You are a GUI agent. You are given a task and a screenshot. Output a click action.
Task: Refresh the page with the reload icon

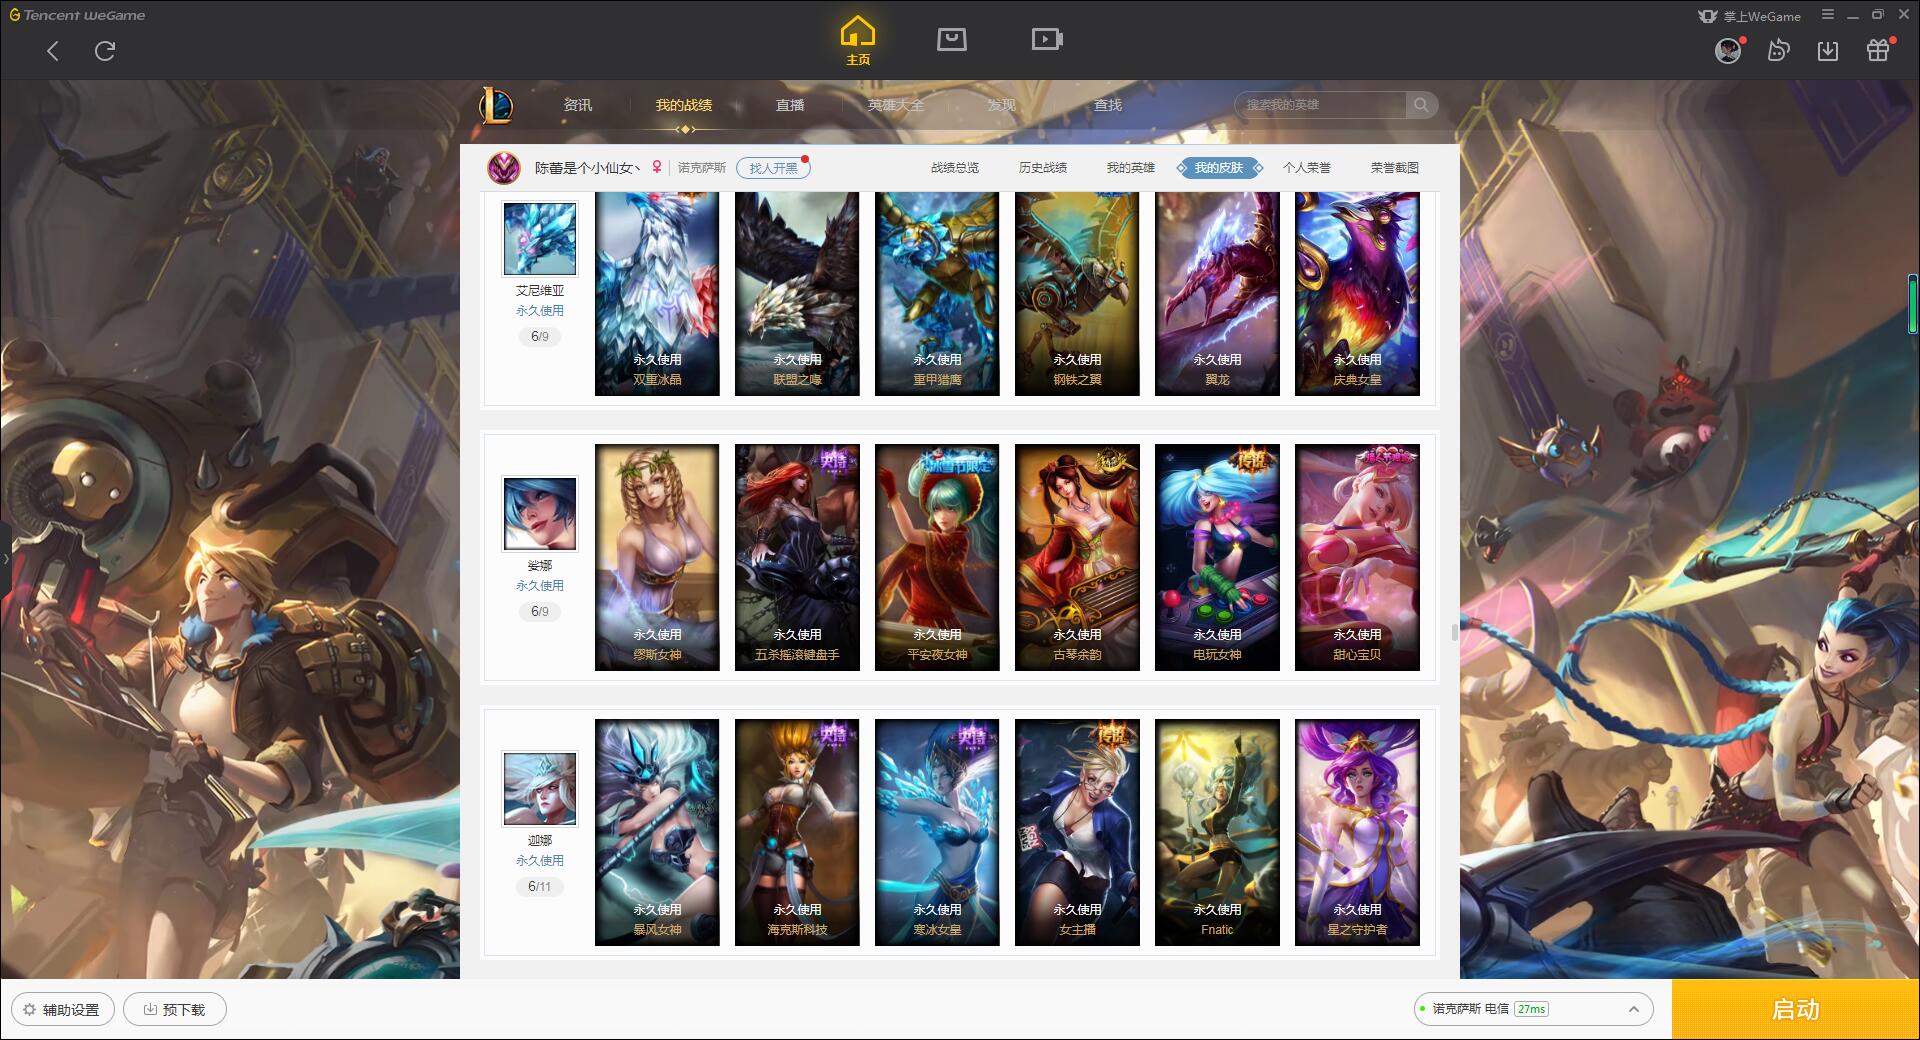[105, 51]
